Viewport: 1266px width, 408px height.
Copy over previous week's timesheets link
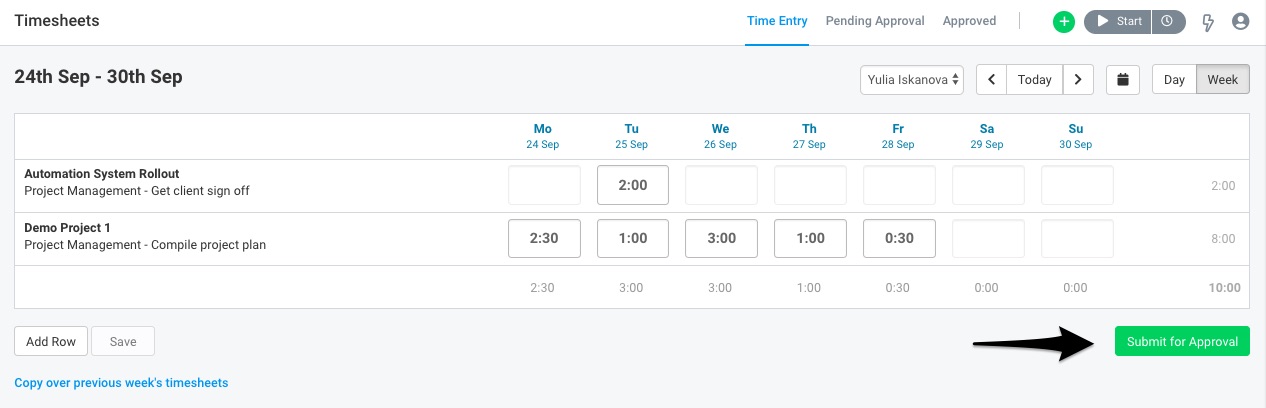point(121,383)
